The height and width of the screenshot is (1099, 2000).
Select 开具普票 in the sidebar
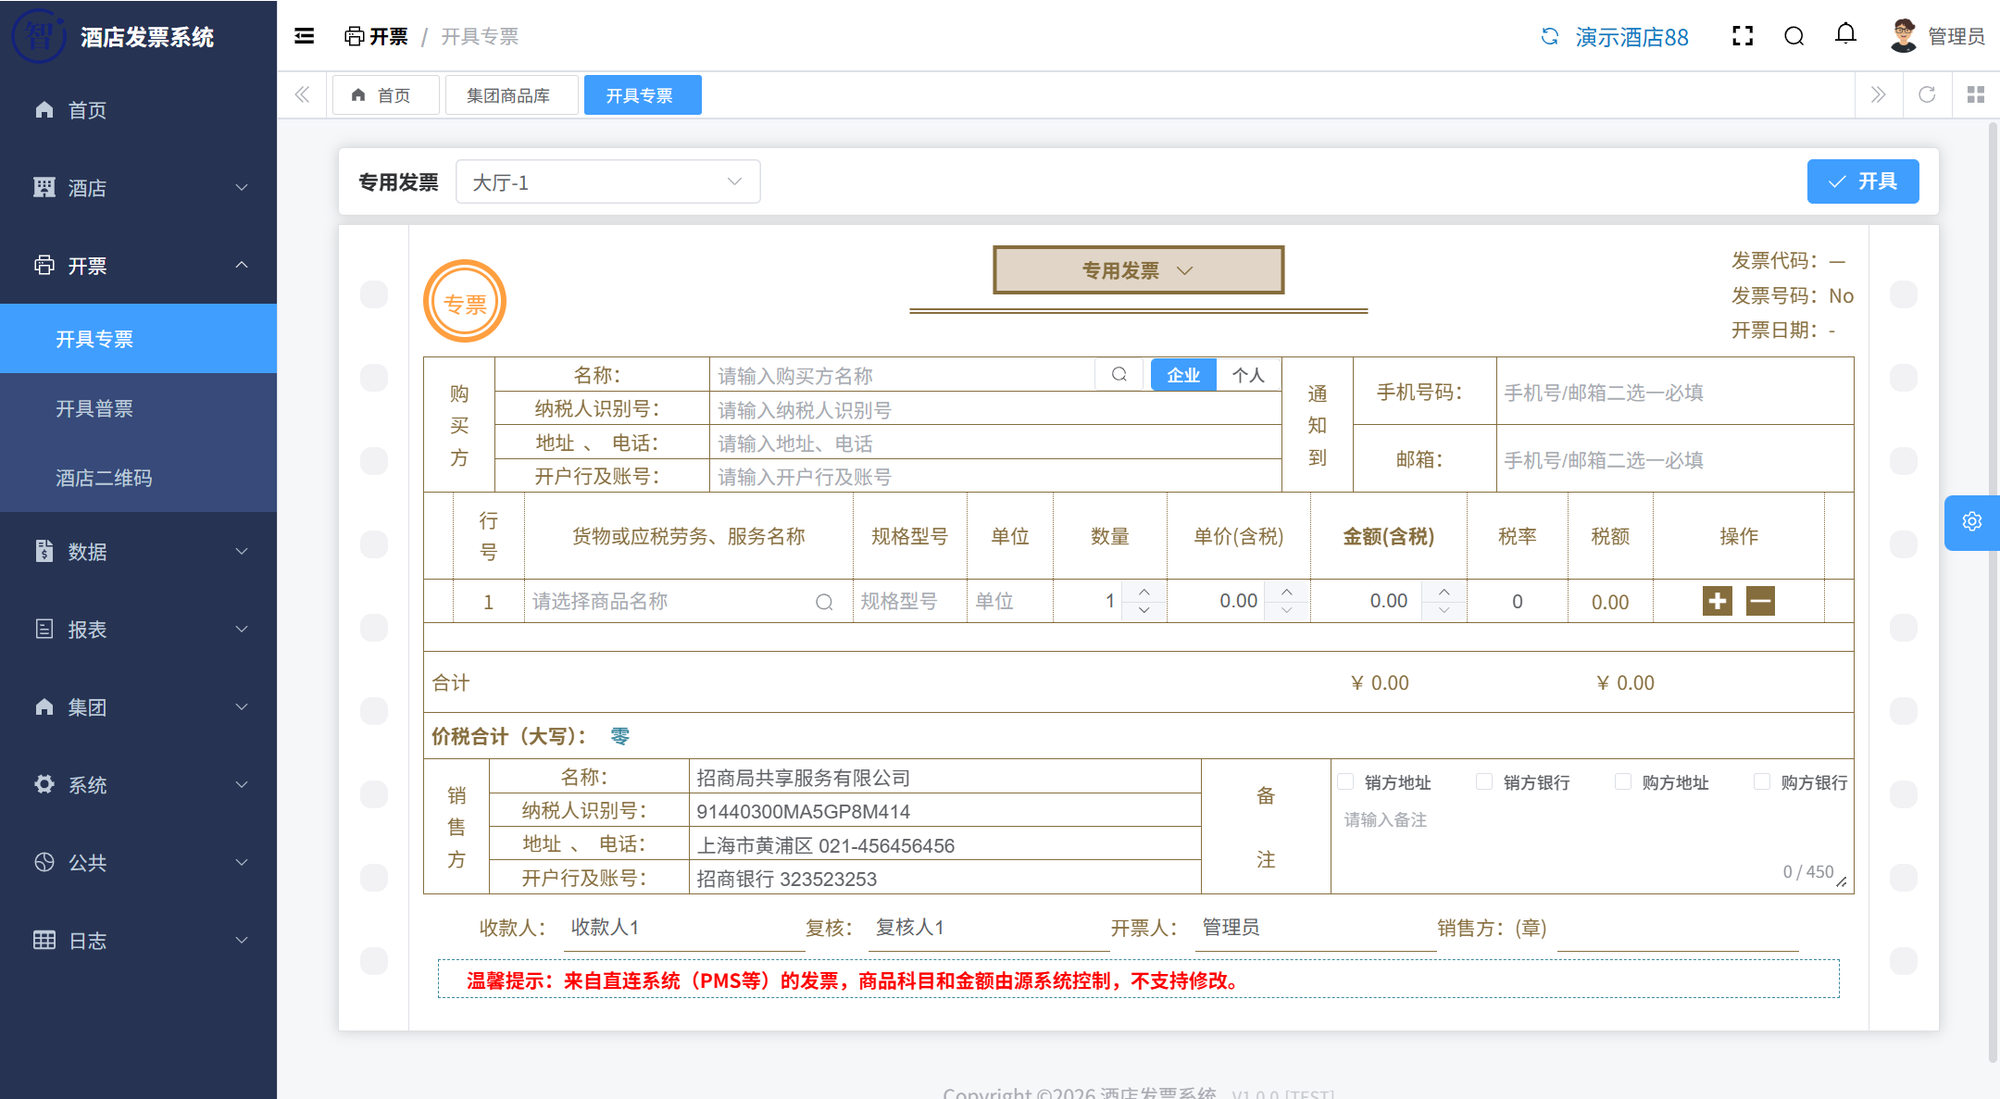click(x=138, y=409)
